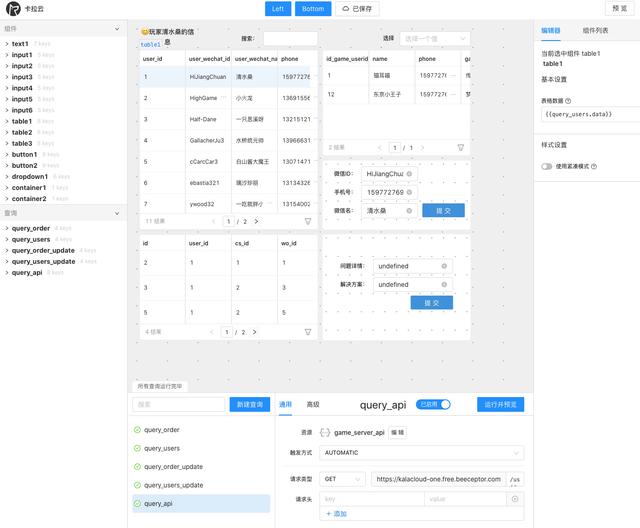Image resolution: width=640 pixels, height=528 pixels.
Task: Click the 添加 header link
Action: (x=336, y=514)
